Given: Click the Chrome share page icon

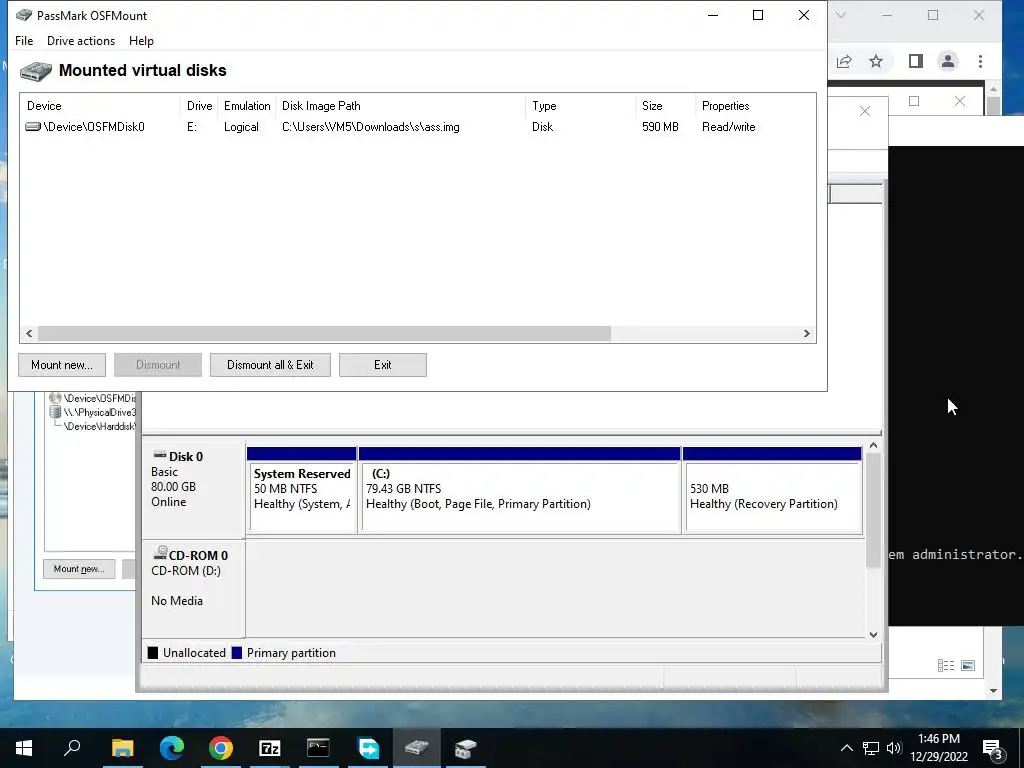Looking at the screenshot, I should coord(844,61).
